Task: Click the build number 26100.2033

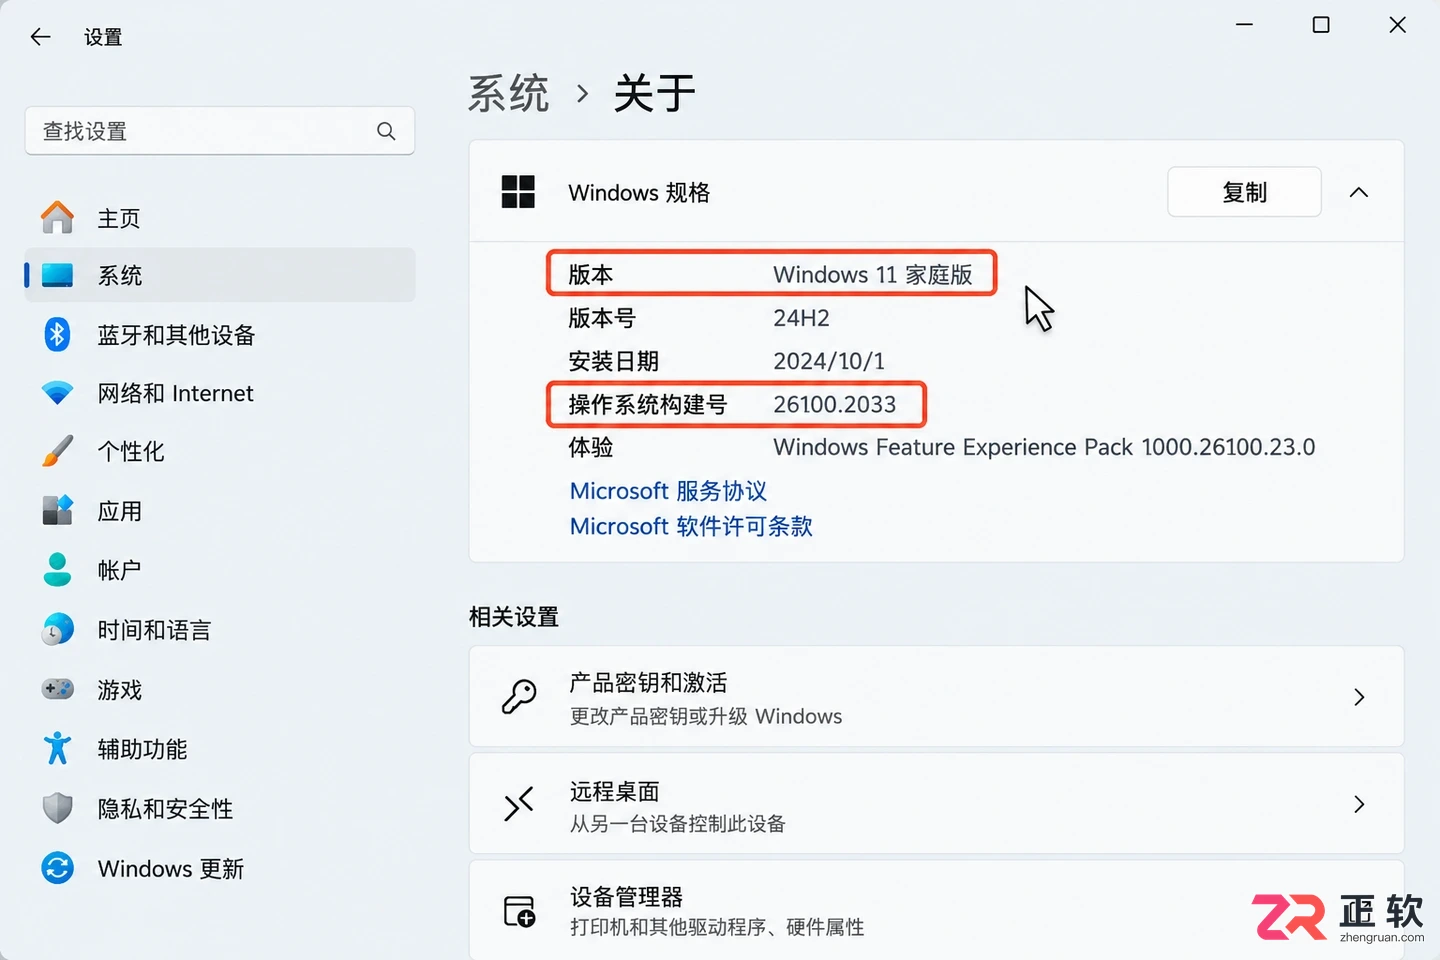Action: tap(834, 404)
